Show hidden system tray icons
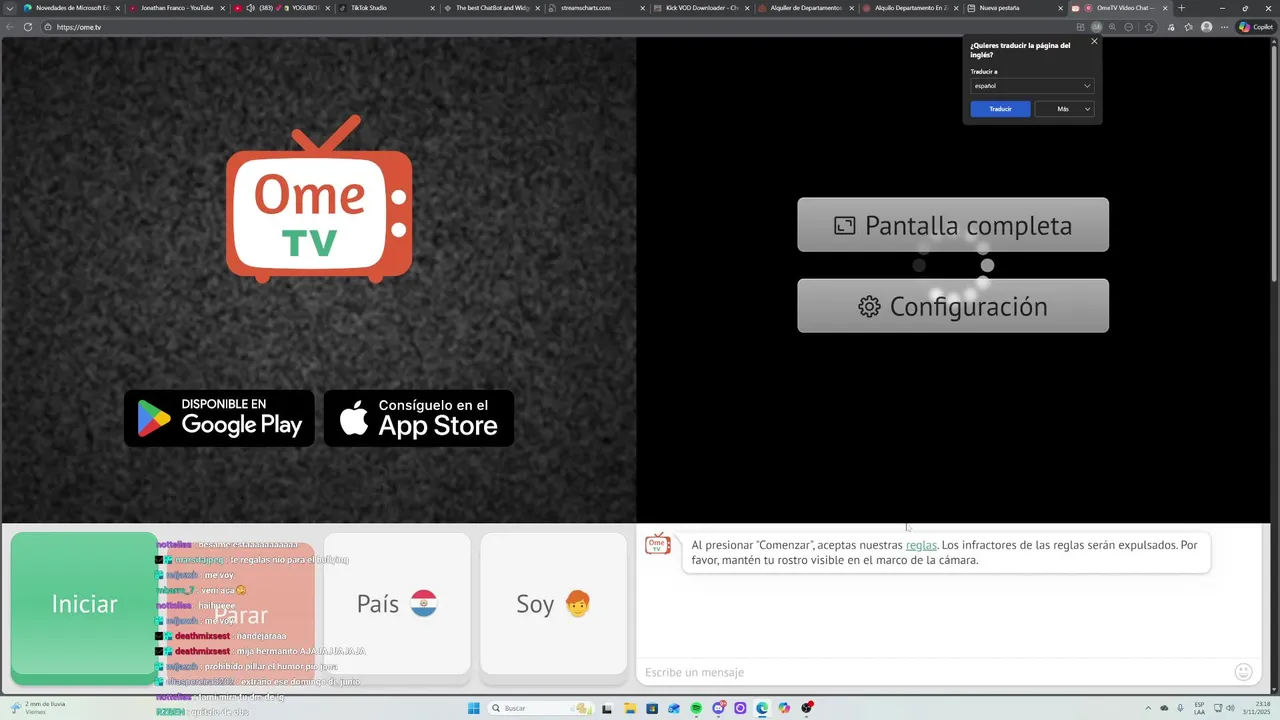 pos(1148,708)
